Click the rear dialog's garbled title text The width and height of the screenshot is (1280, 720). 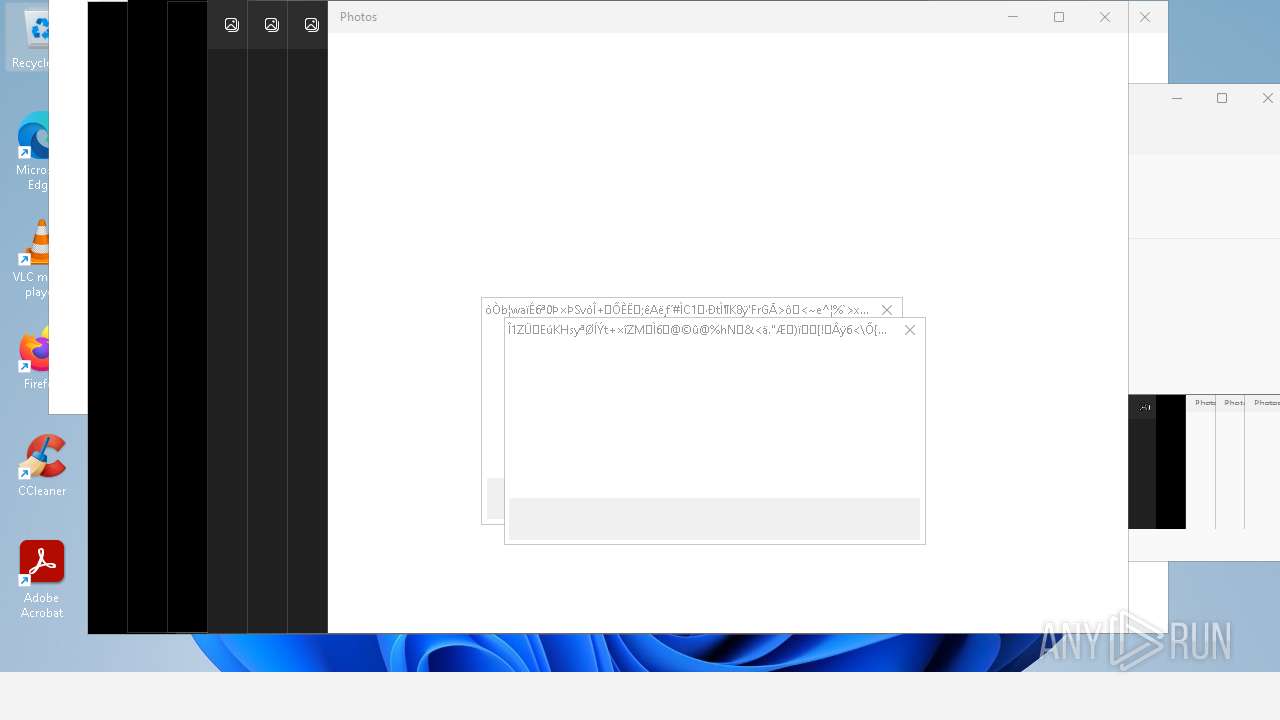click(677, 310)
